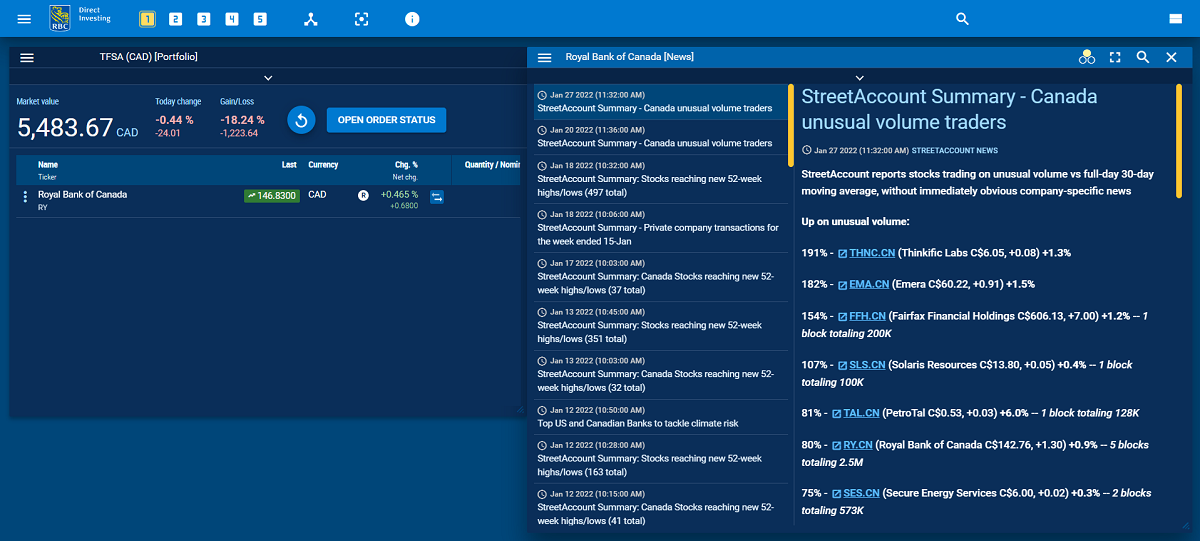Screen dimensions: 1200x541
Task: Select Royal Bank of Canada portfolio row
Action: click(268, 200)
